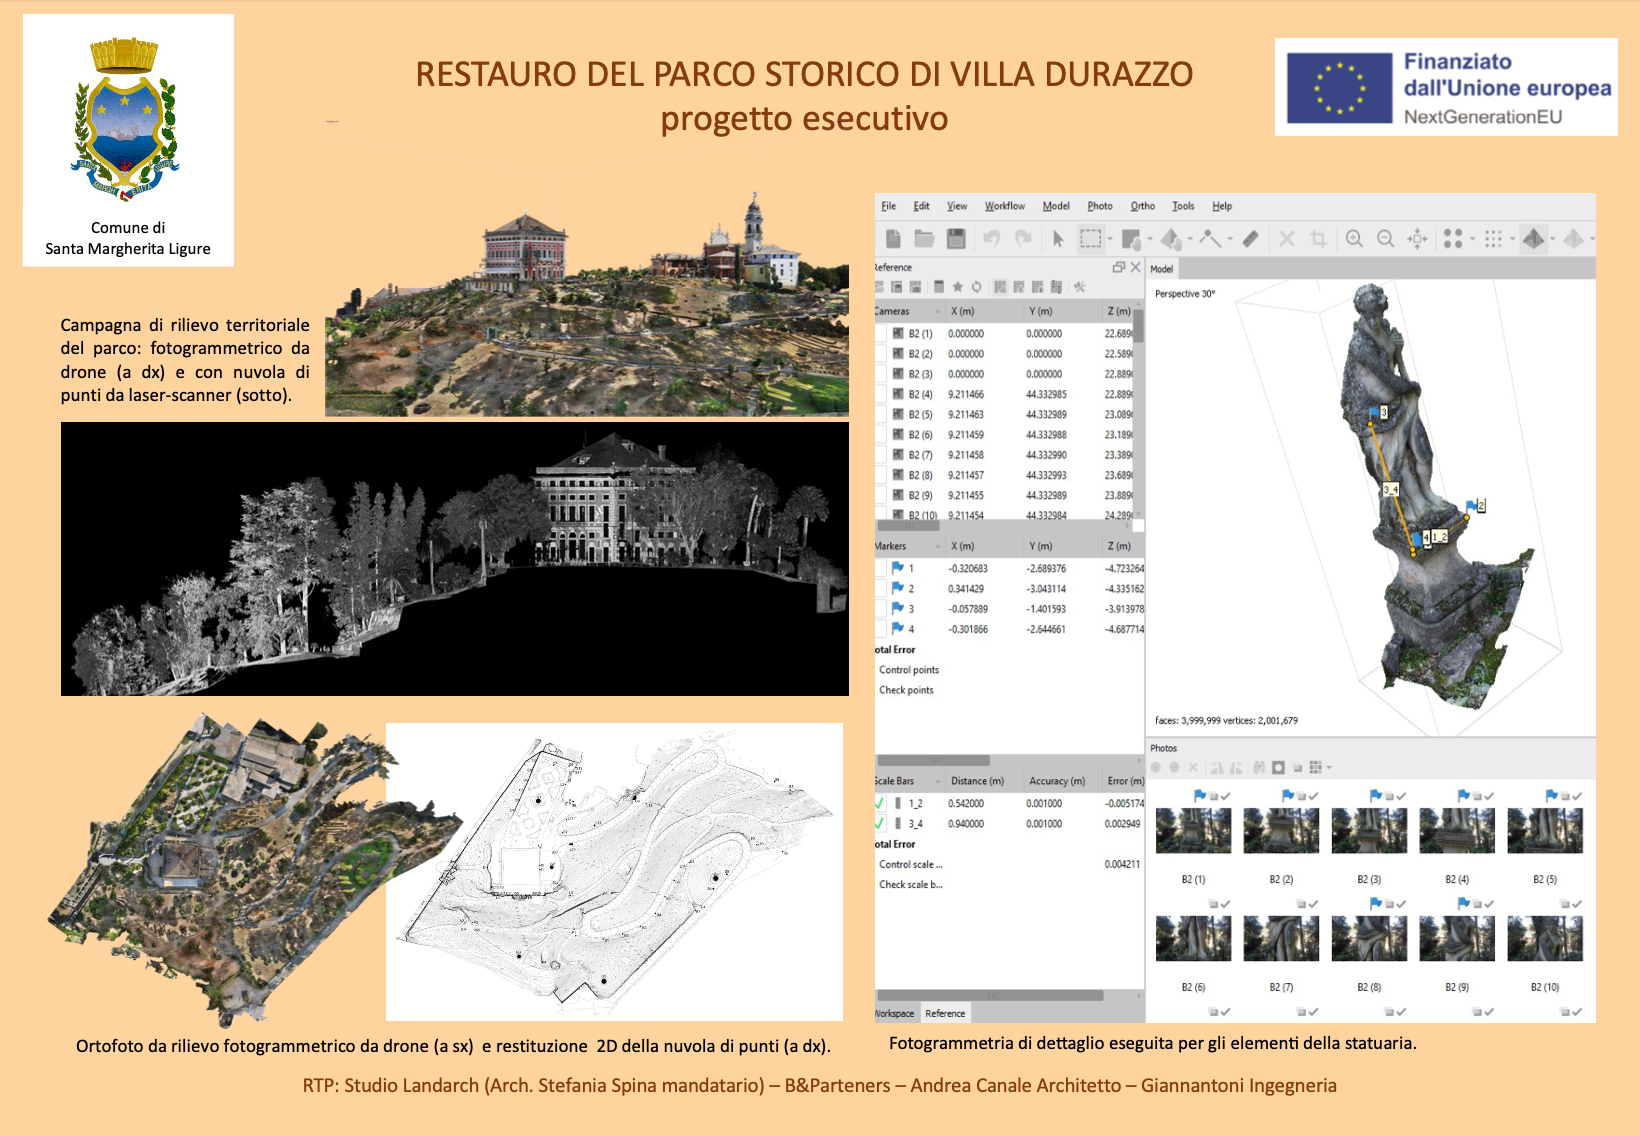The height and width of the screenshot is (1136, 1640).
Task: Close the Reference pane
Action: tap(1135, 267)
